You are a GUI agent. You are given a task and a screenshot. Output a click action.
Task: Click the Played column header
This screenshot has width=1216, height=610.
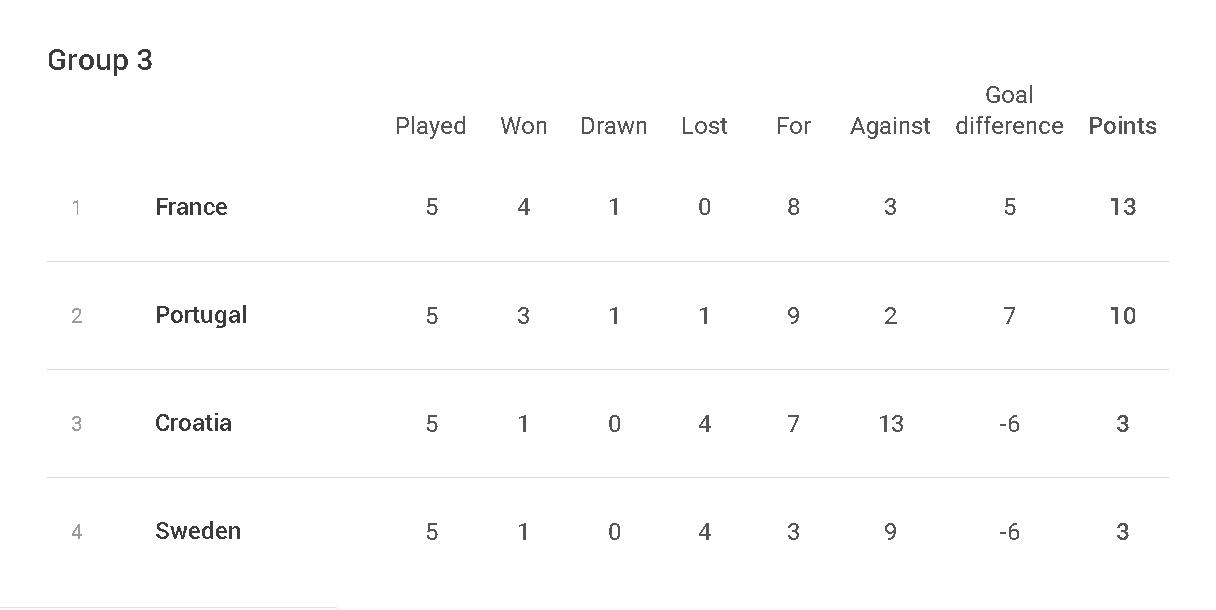tap(431, 126)
